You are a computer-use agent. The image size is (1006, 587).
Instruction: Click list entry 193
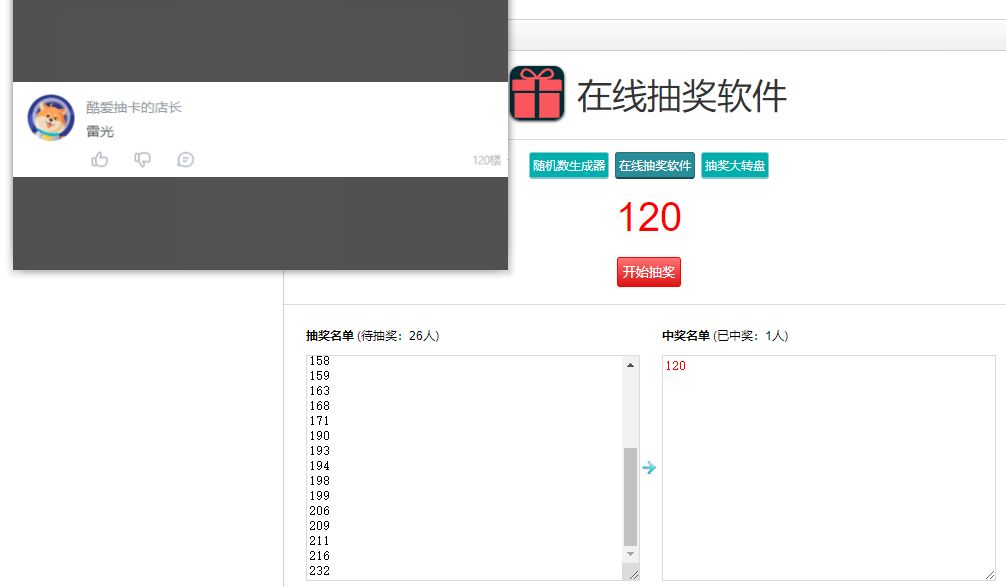[x=320, y=451]
